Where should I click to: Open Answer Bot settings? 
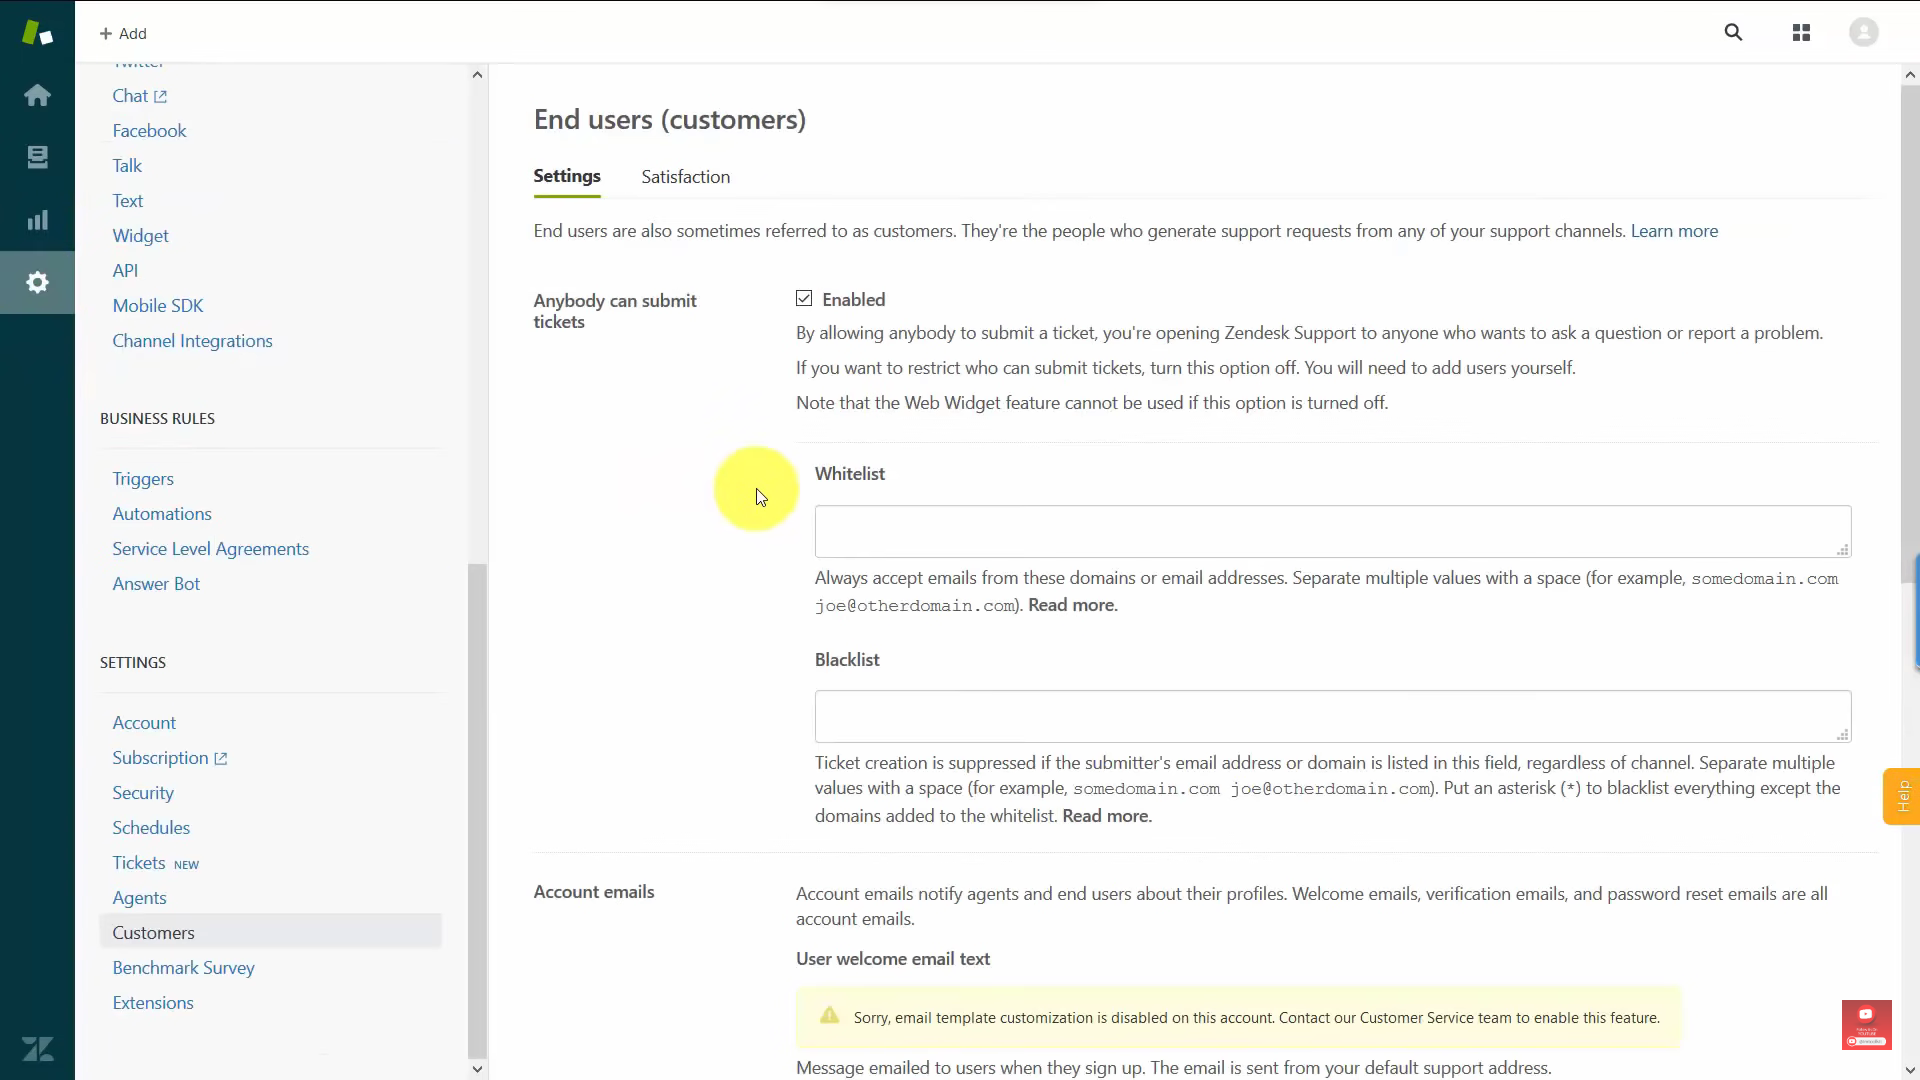click(156, 584)
